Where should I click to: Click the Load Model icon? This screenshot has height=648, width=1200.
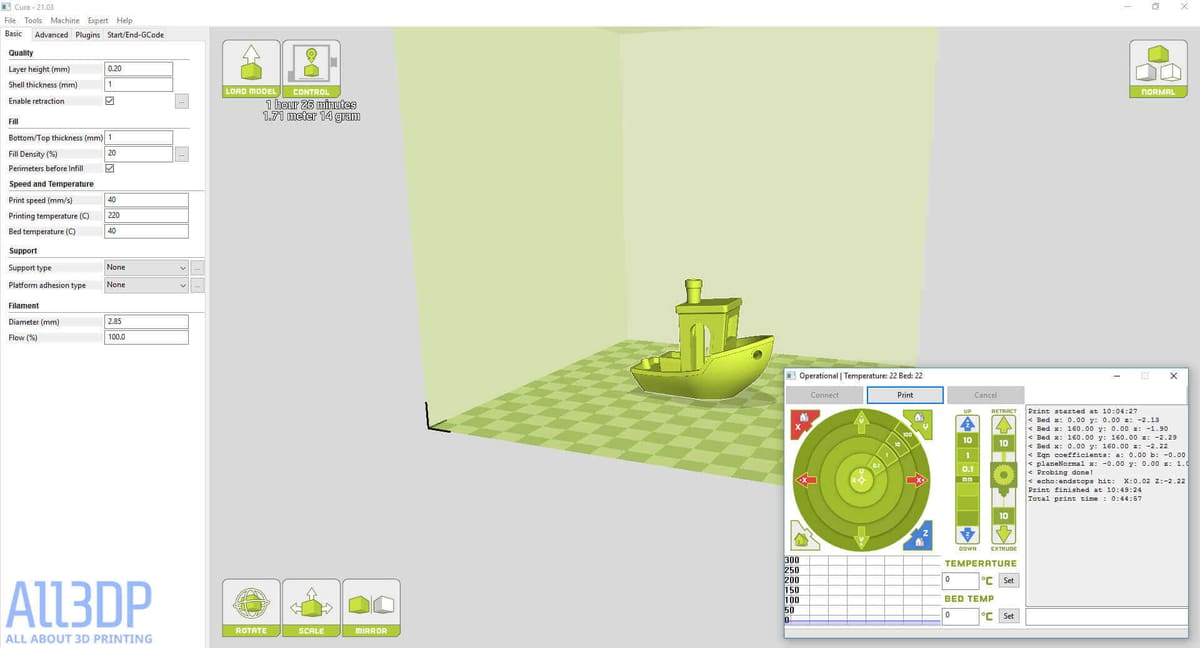coord(251,69)
